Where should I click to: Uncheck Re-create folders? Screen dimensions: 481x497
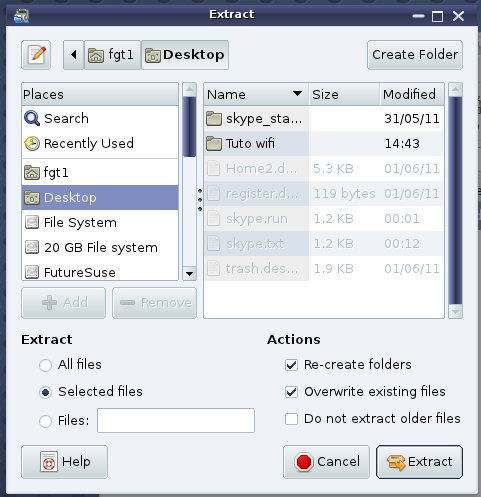(x=291, y=365)
